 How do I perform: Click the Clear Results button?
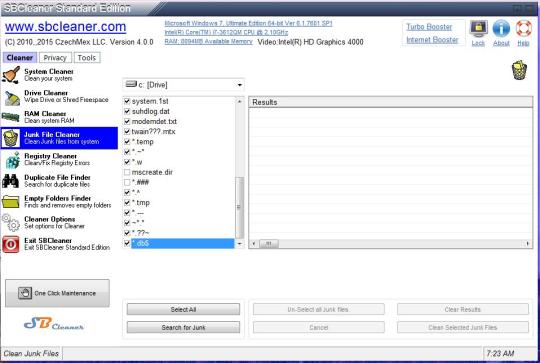463,309
